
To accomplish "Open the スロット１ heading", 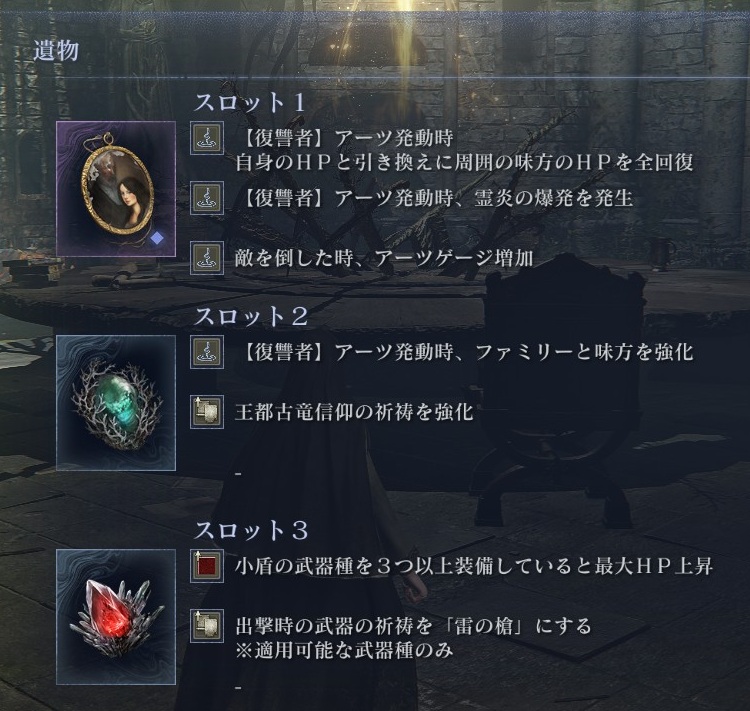I will coord(250,102).
